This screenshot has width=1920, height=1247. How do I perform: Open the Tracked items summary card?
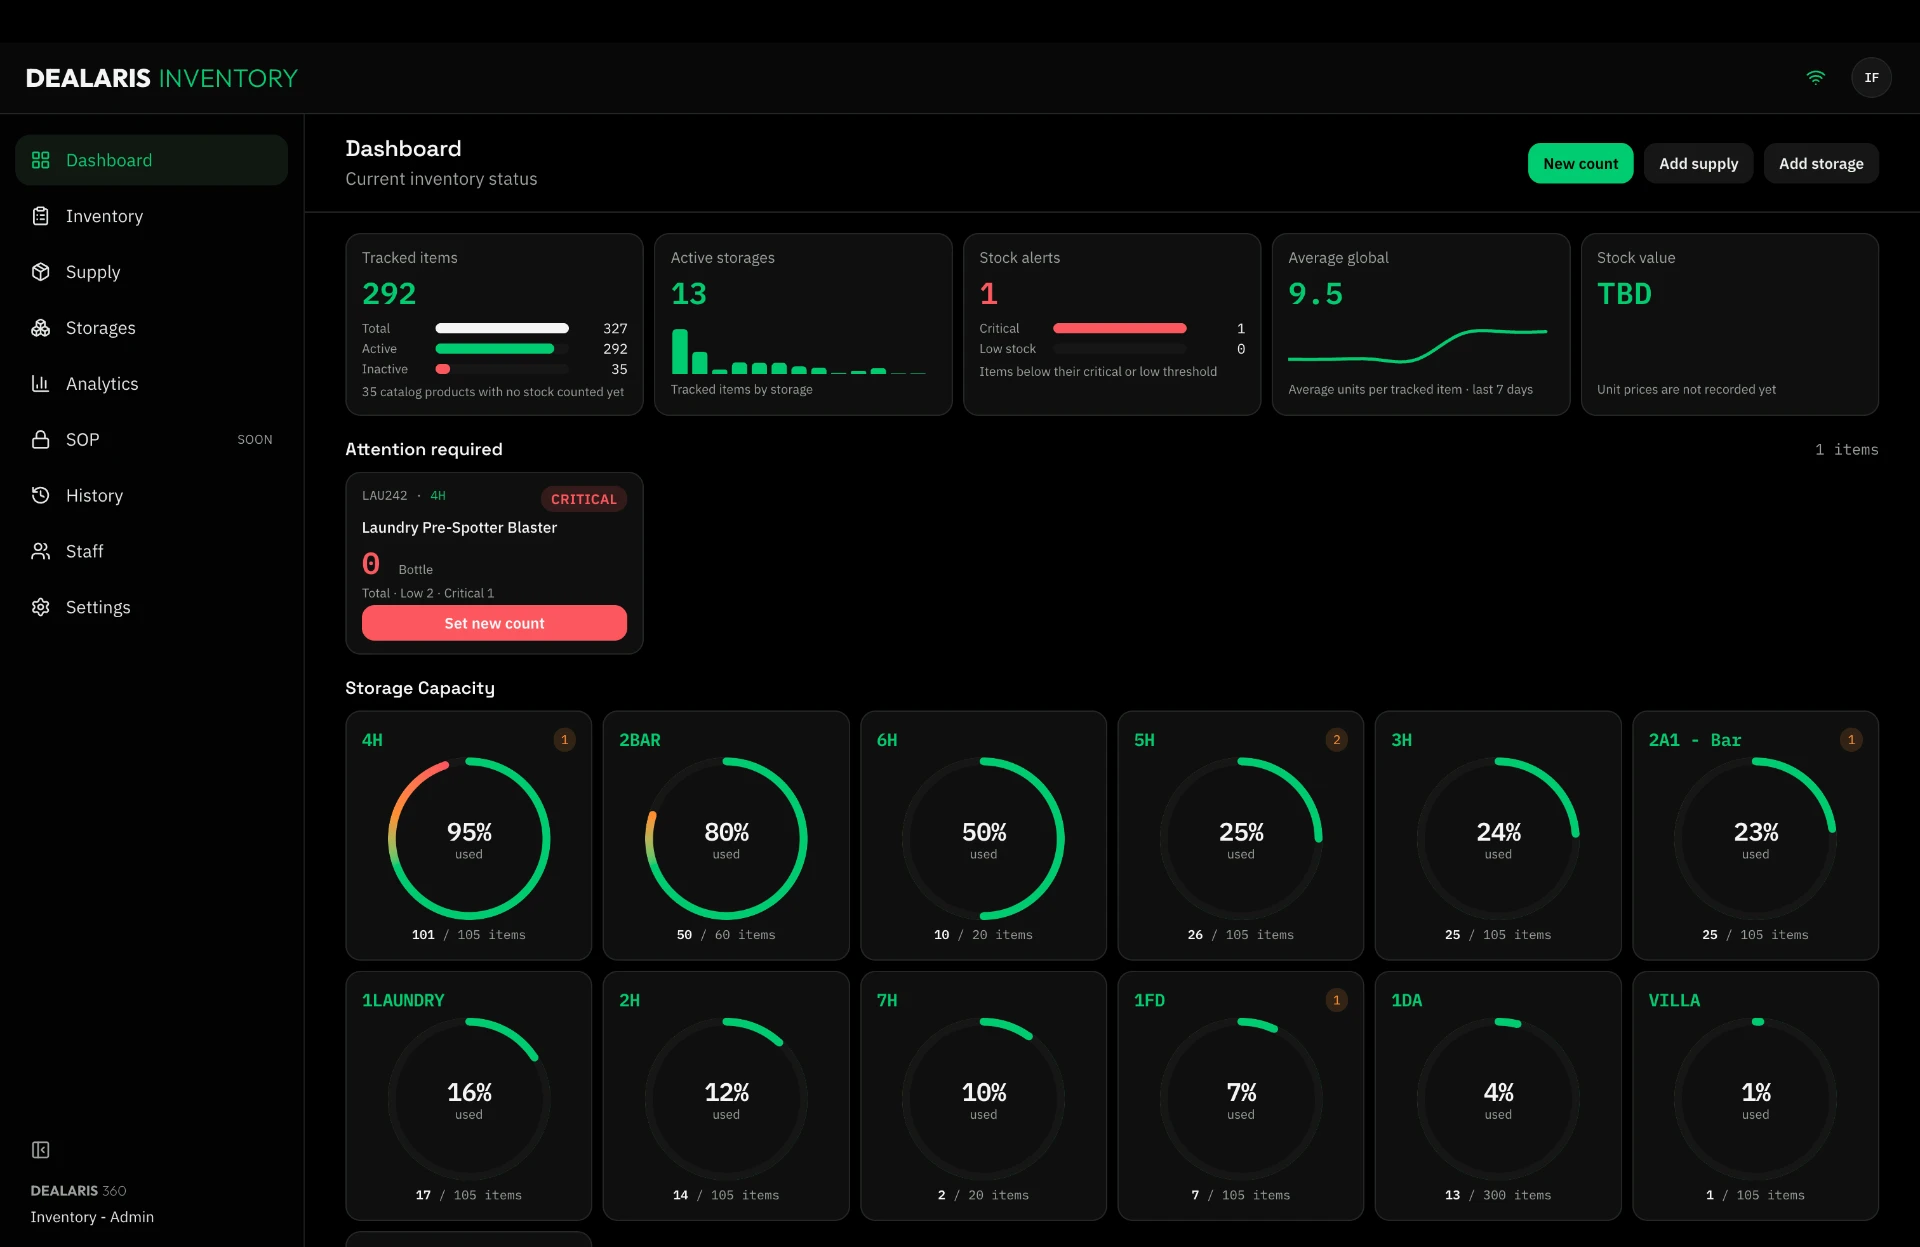tap(494, 324)
